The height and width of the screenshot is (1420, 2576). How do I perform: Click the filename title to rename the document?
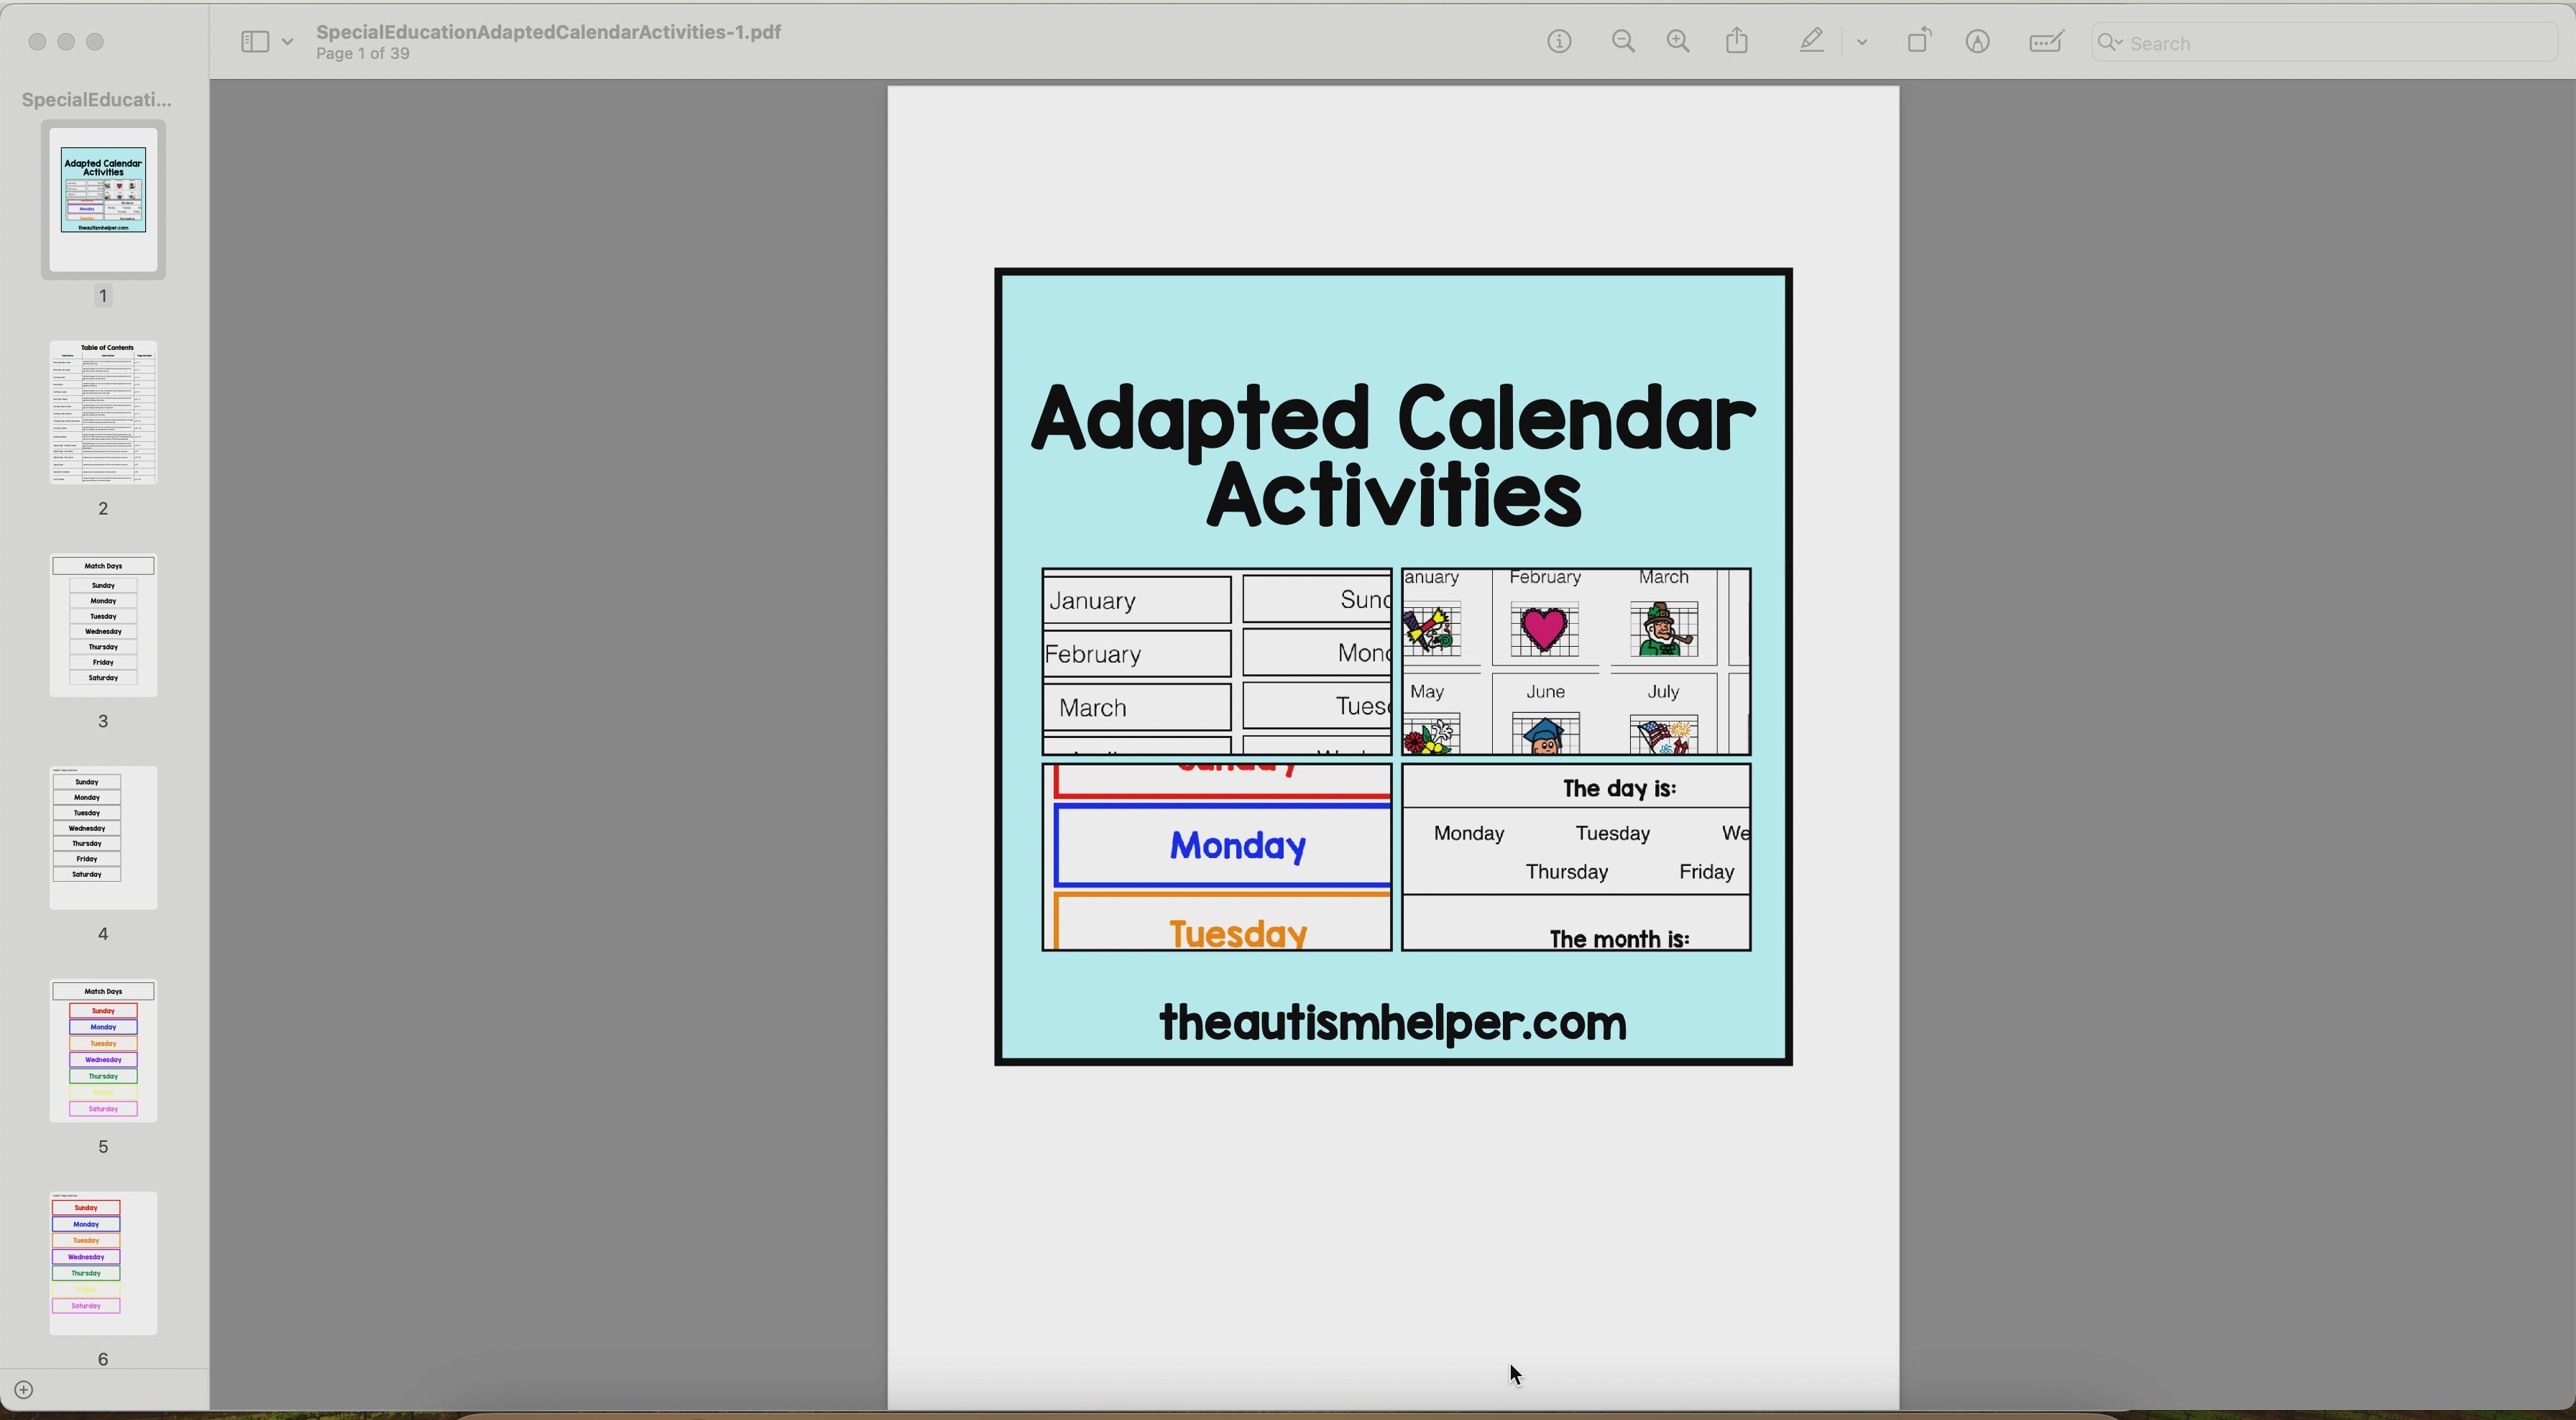coord(548,31)
